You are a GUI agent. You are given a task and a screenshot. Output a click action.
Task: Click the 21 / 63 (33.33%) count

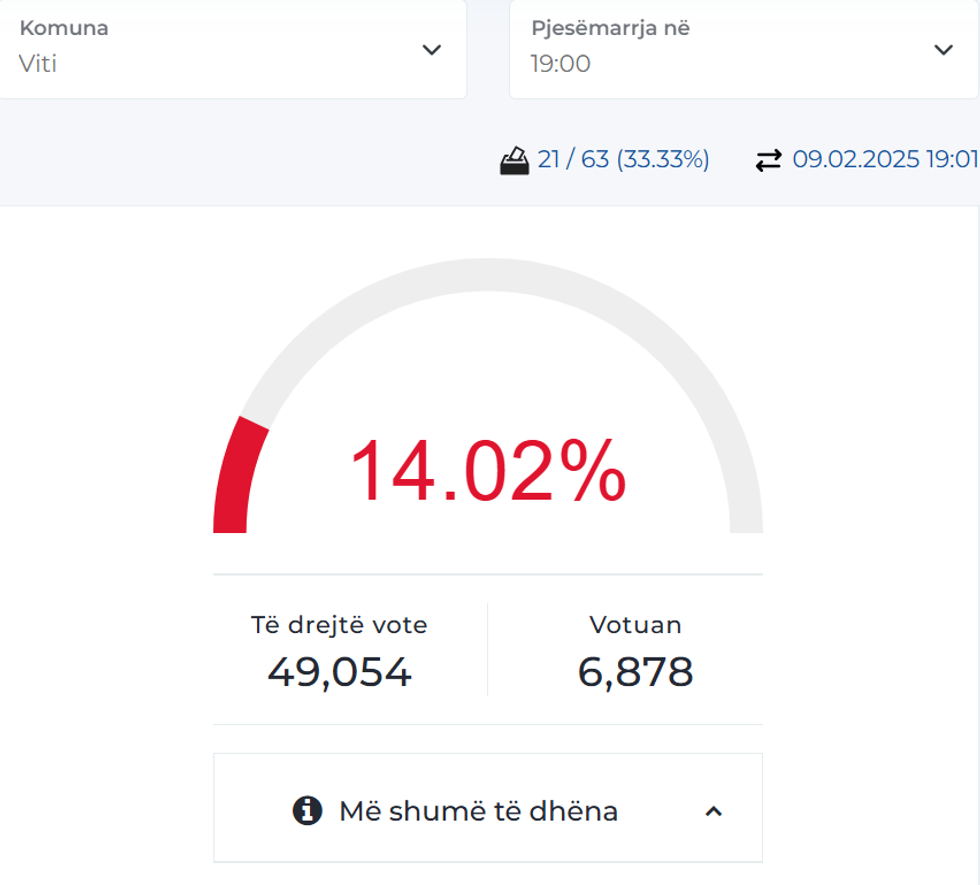point(623,160)
